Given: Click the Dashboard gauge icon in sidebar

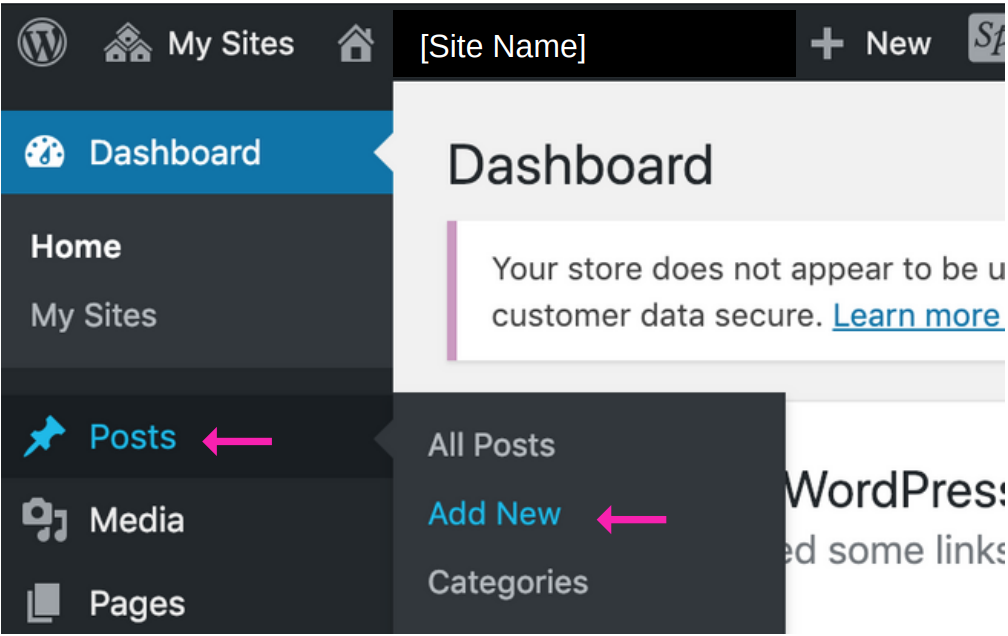Looking at the screenshot, I should (x=45, y=153).
